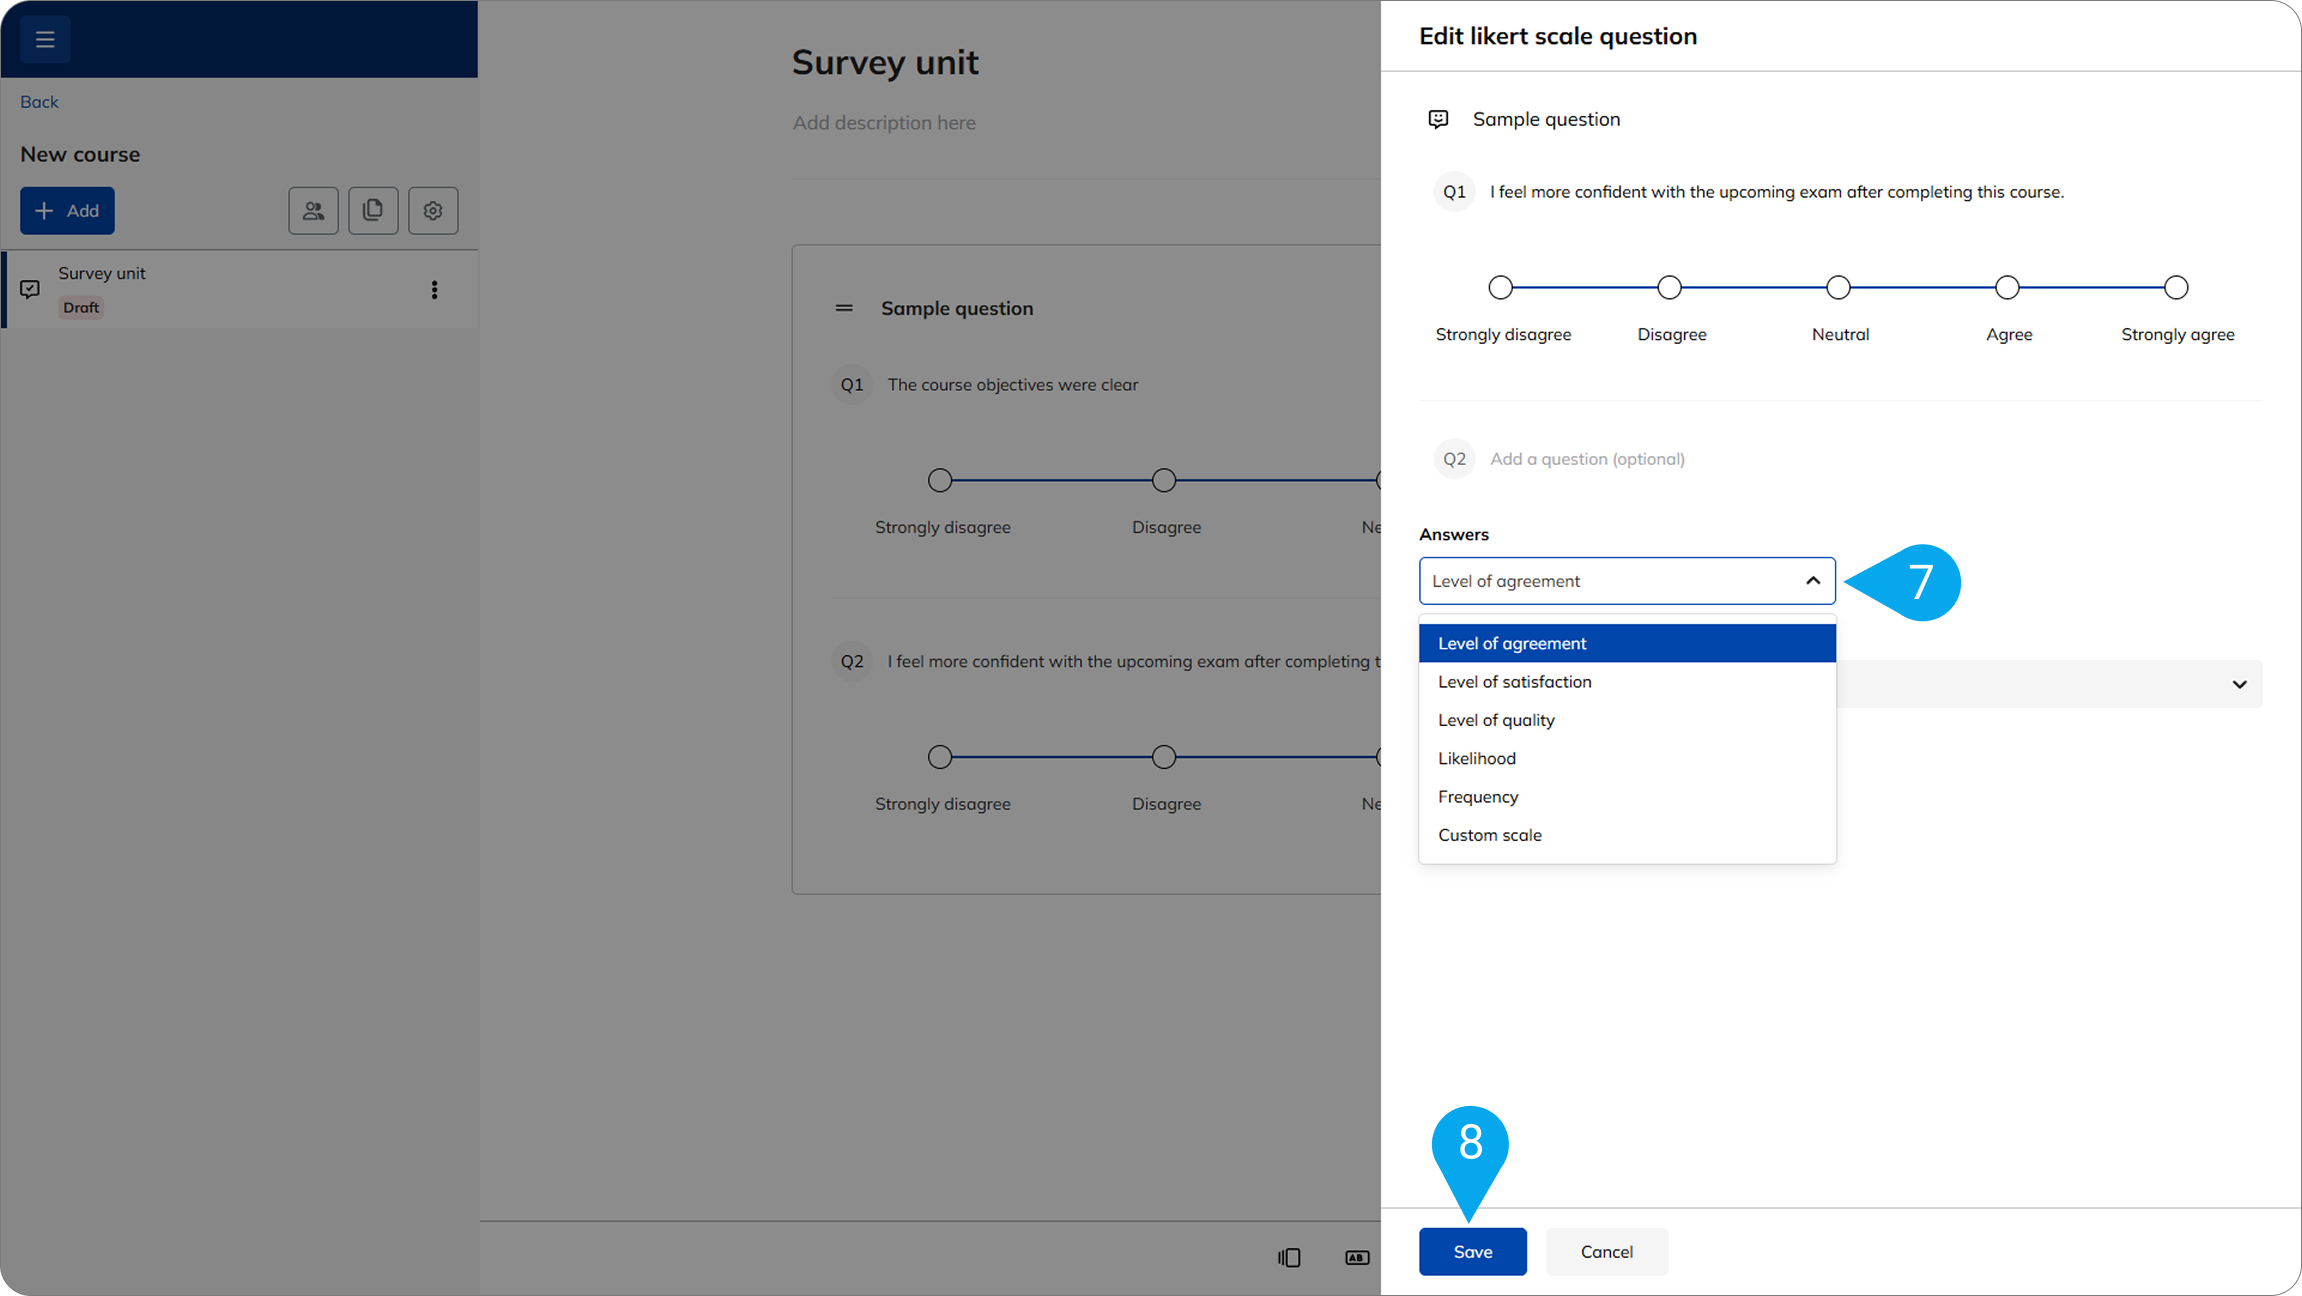The width and height of the screenshot is (2302, 1296).
Task: Open the hamburger menu icon
Action: (x=45, y=39)
